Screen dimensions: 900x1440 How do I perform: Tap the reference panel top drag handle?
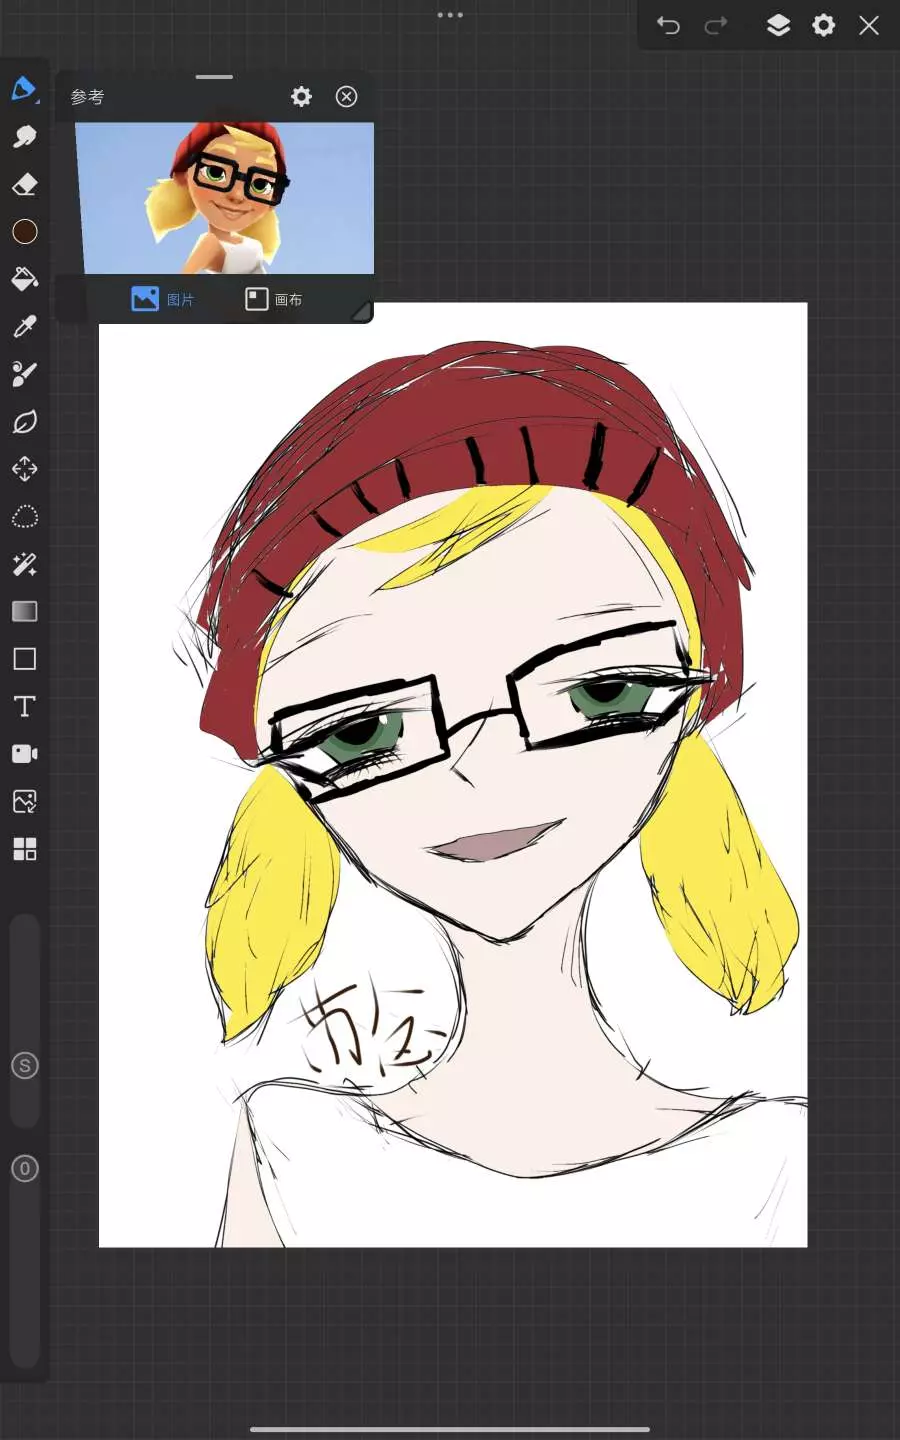[x=214, y=77]
